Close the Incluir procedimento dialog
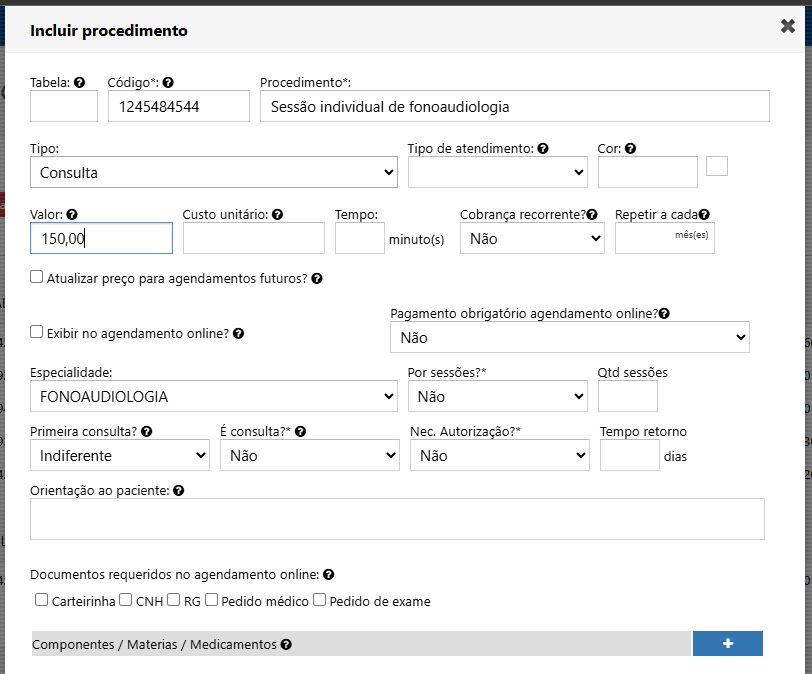The height and width of the screenshot is (674, 812). click(788, 27)
